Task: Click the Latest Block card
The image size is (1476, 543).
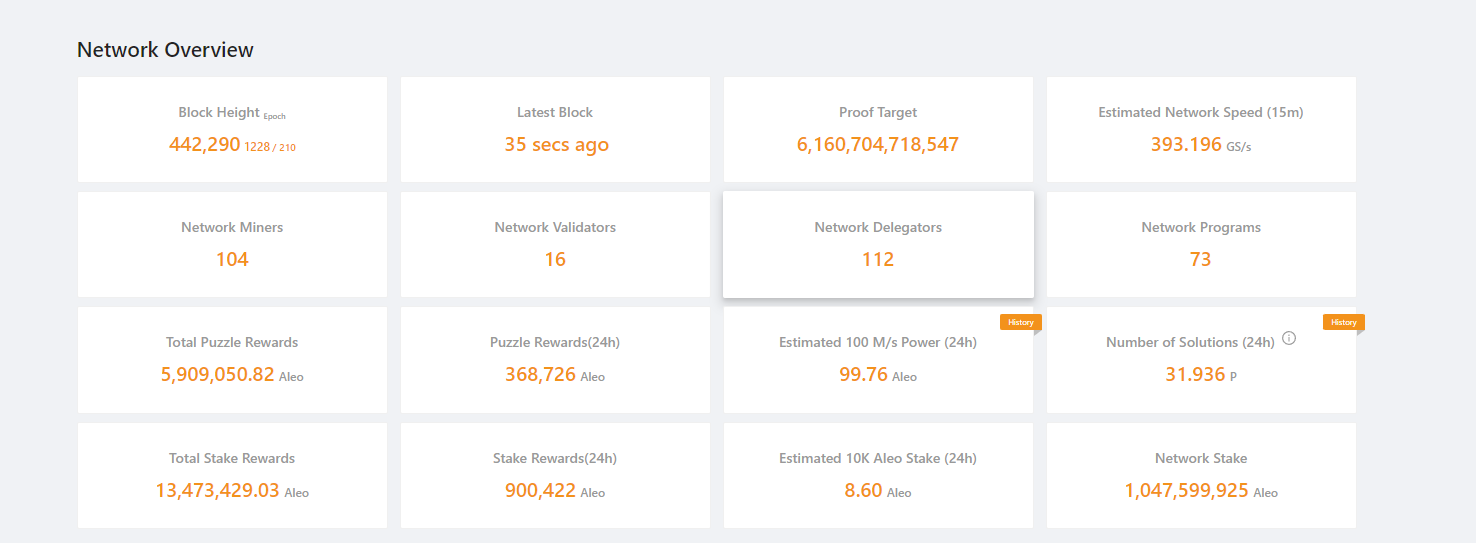Action: (555, 130)
